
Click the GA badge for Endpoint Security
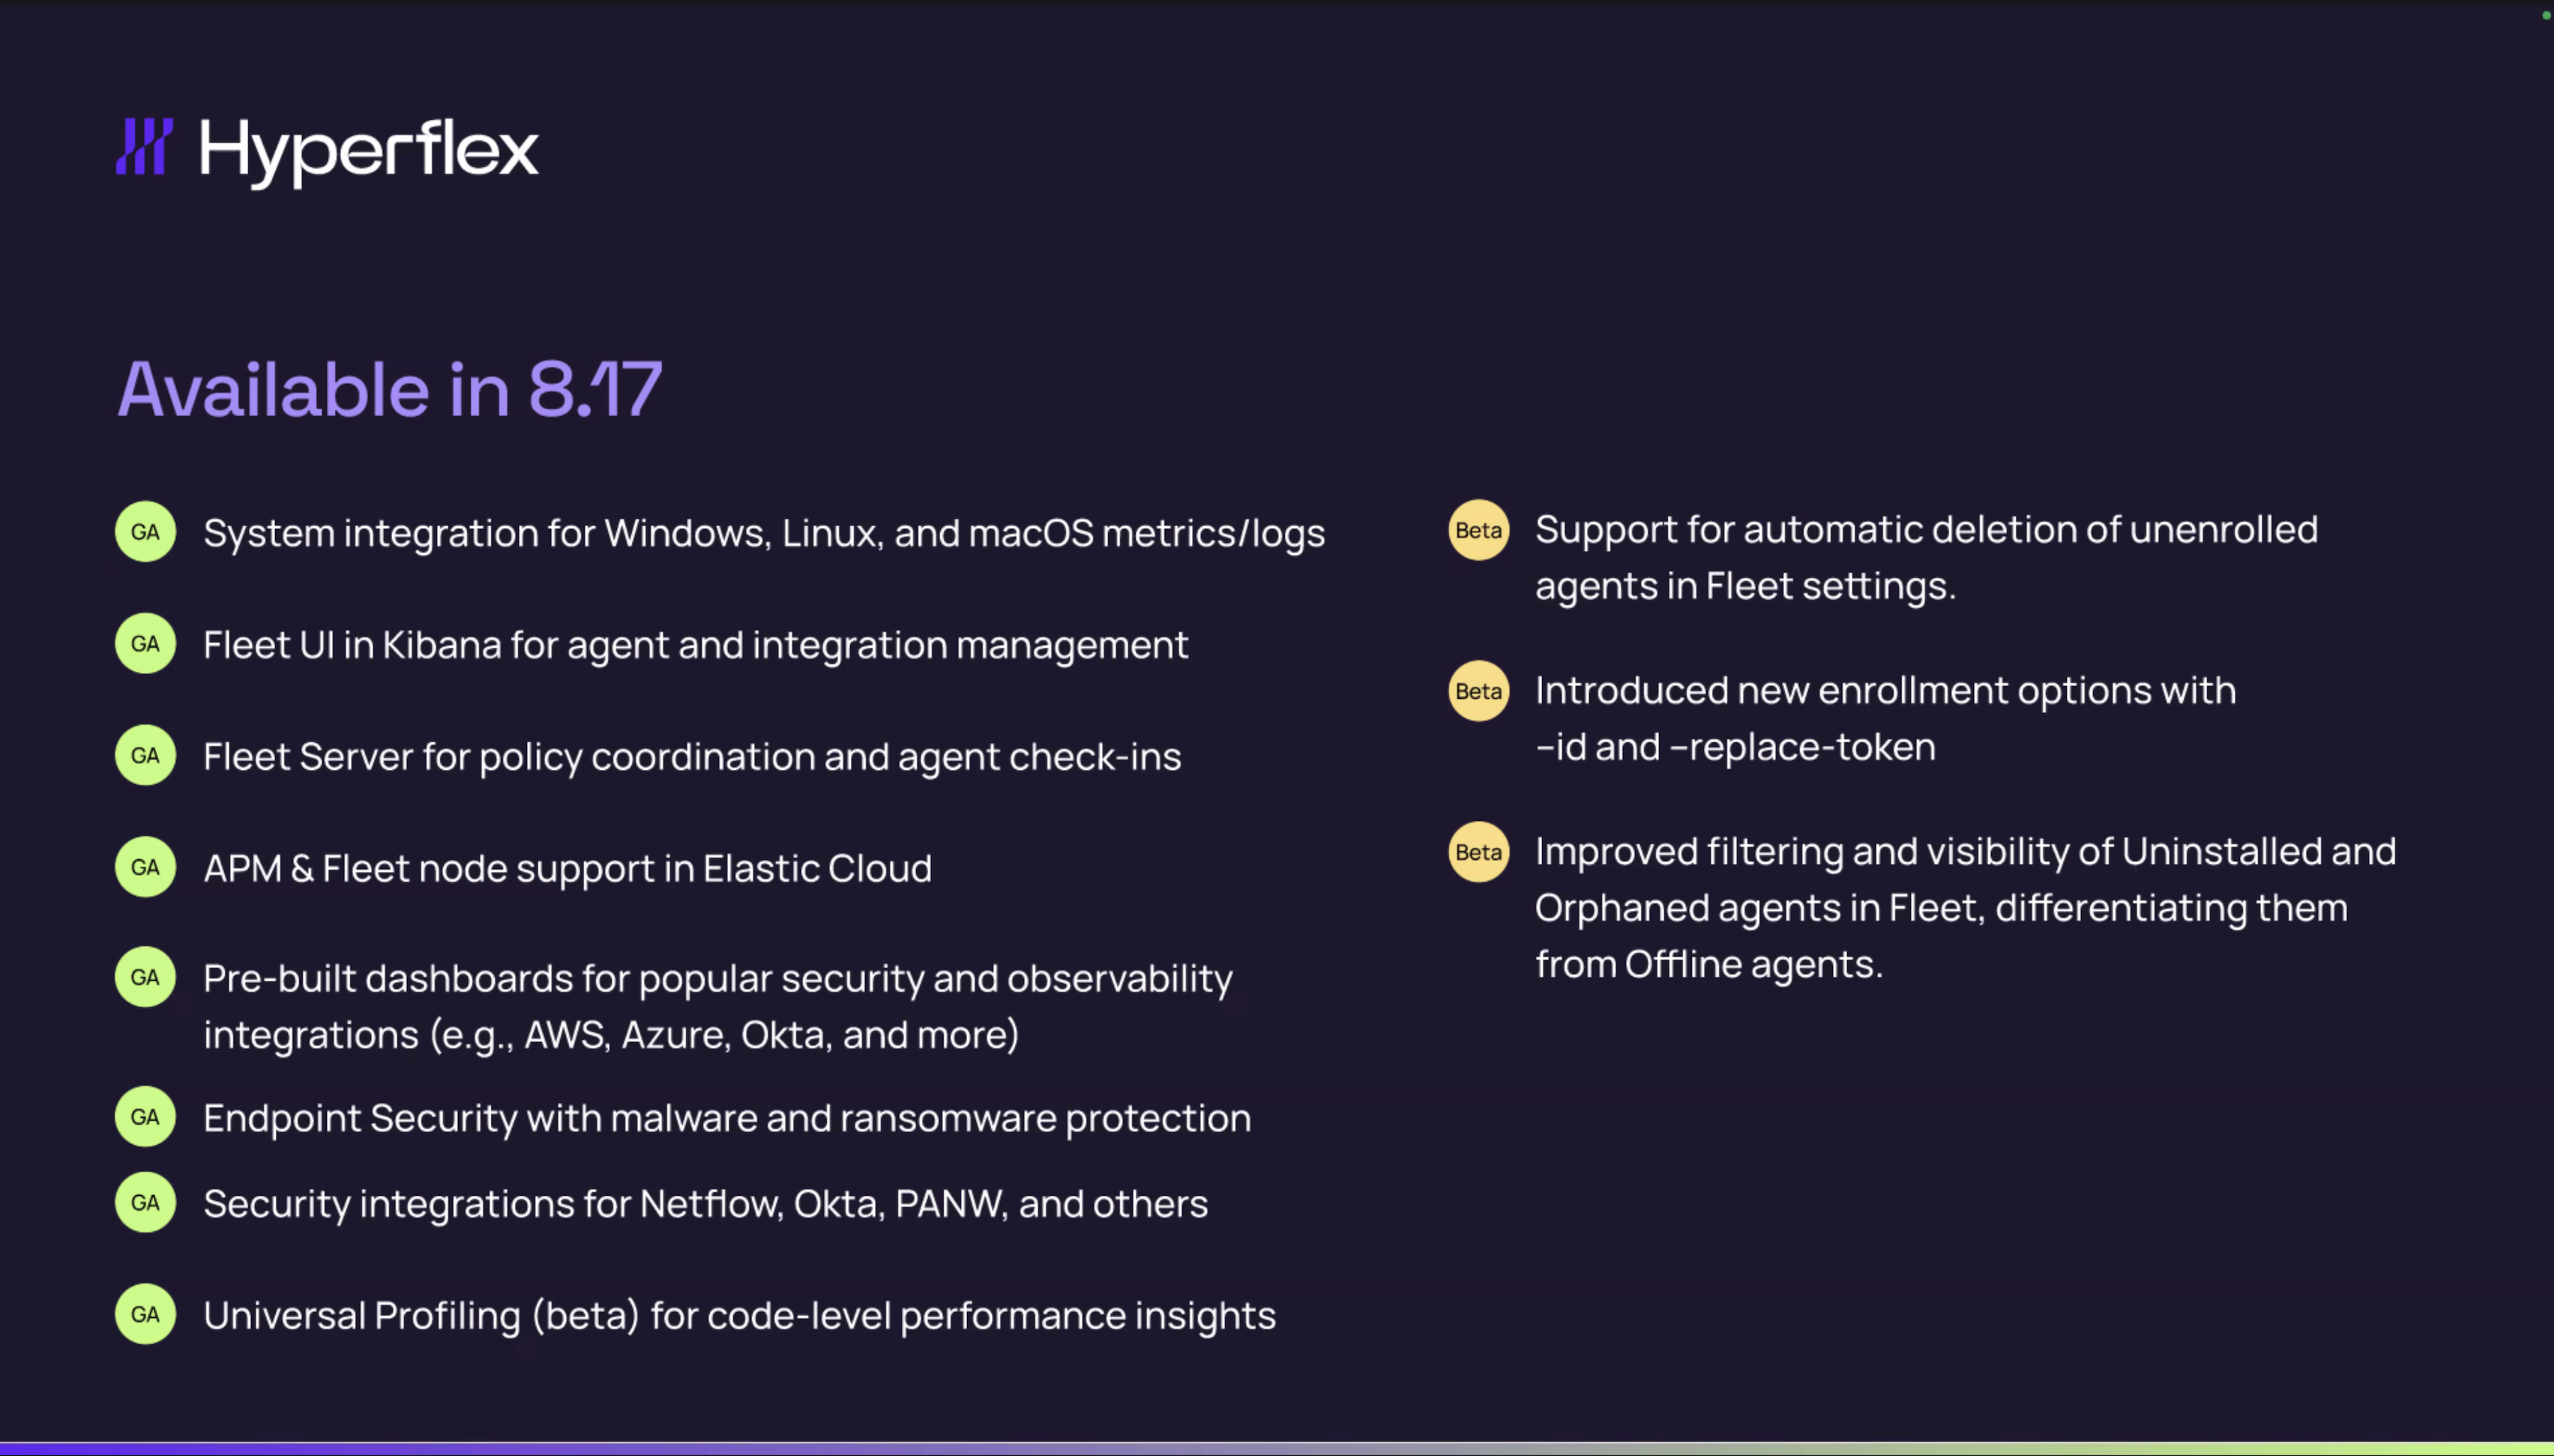145,1117
